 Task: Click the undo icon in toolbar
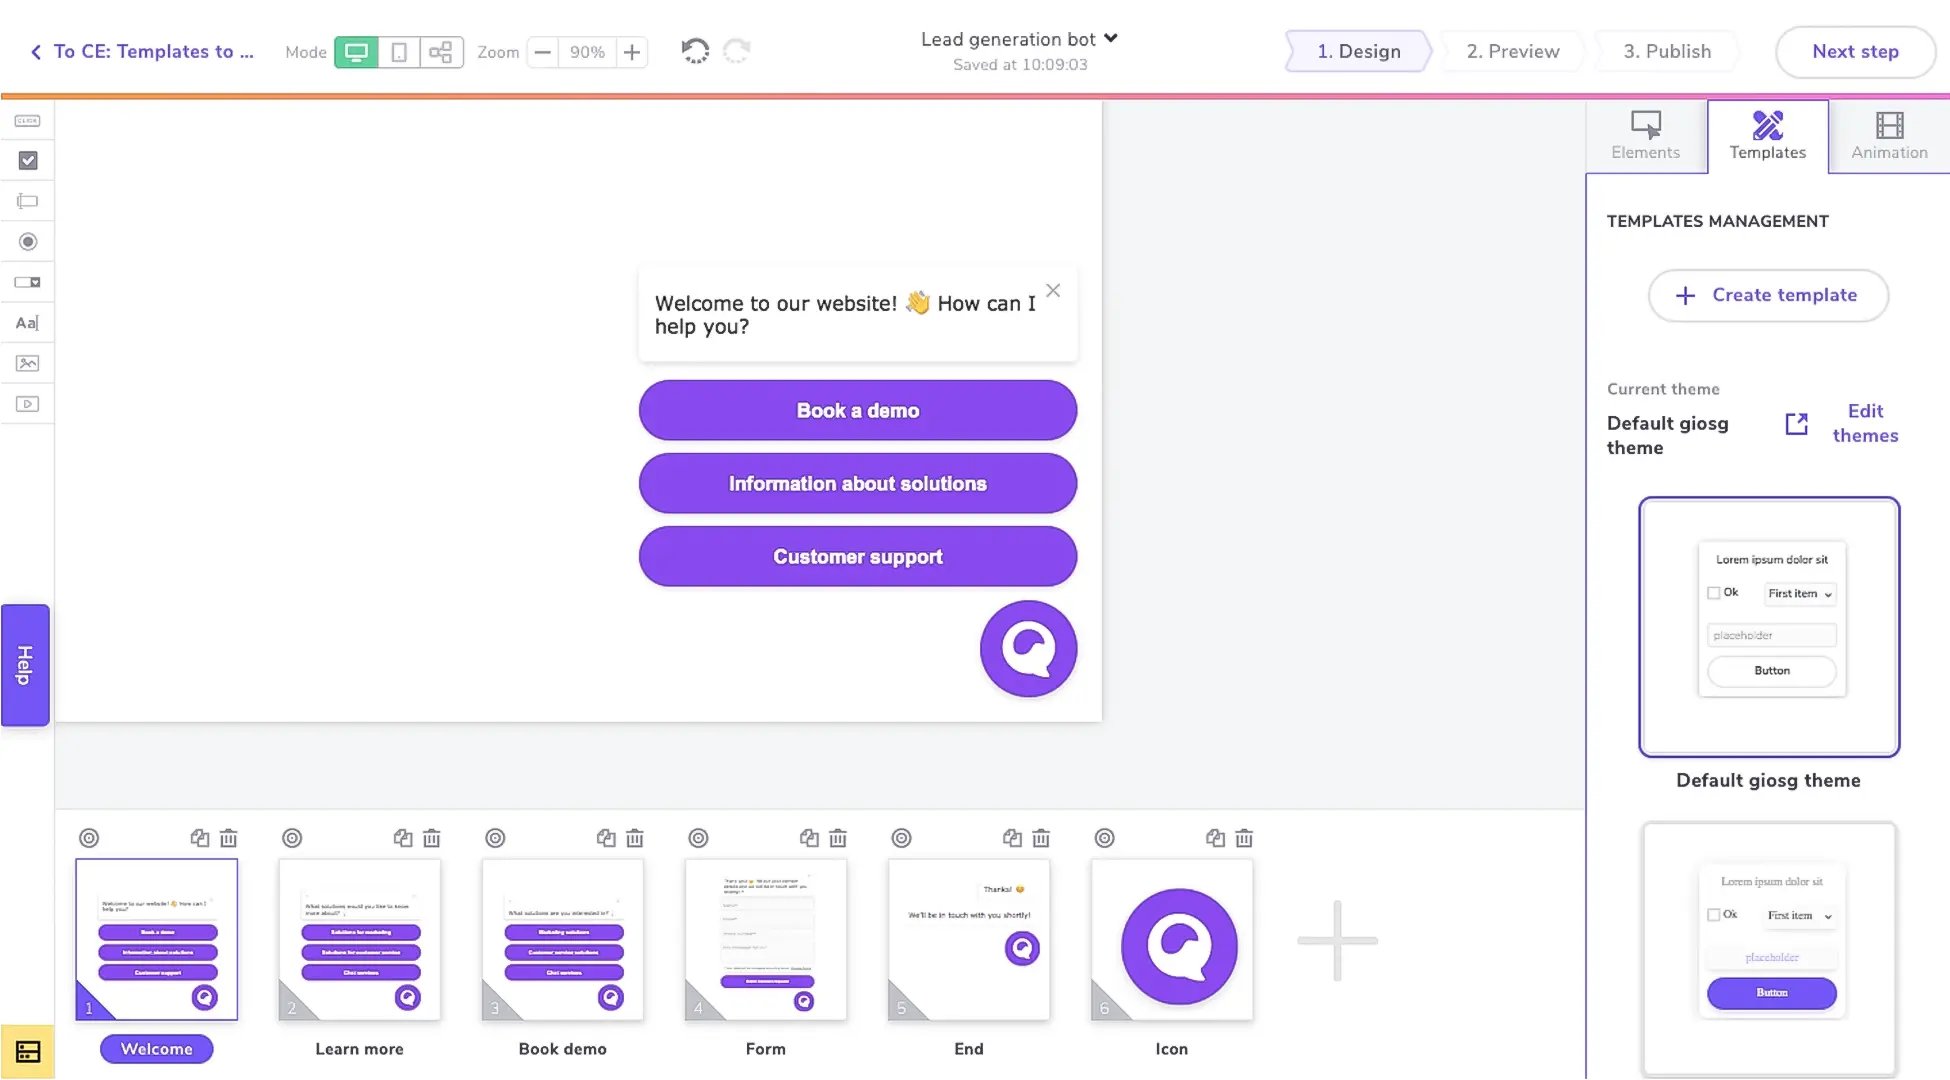pos(693,51)
